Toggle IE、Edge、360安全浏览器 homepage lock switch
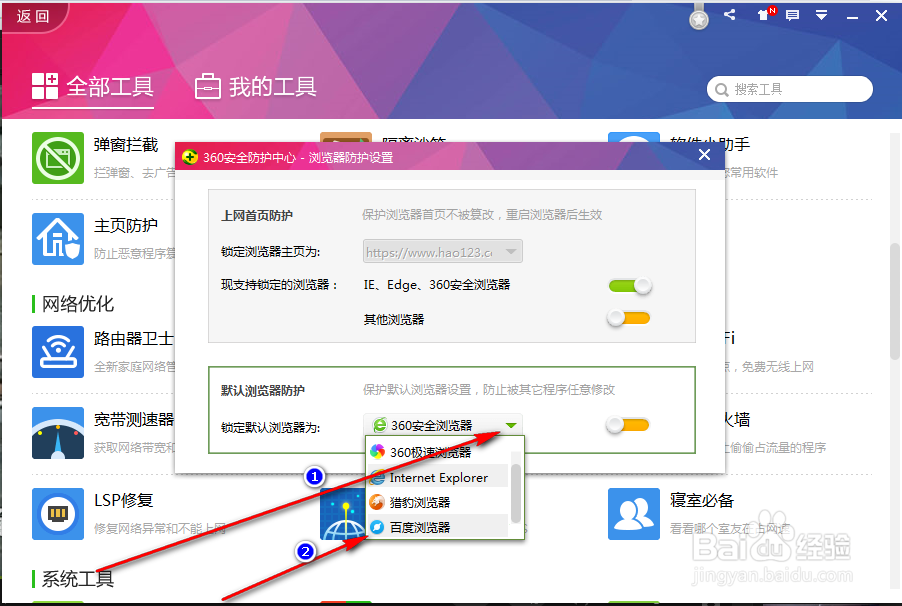 tap(629, 285)
